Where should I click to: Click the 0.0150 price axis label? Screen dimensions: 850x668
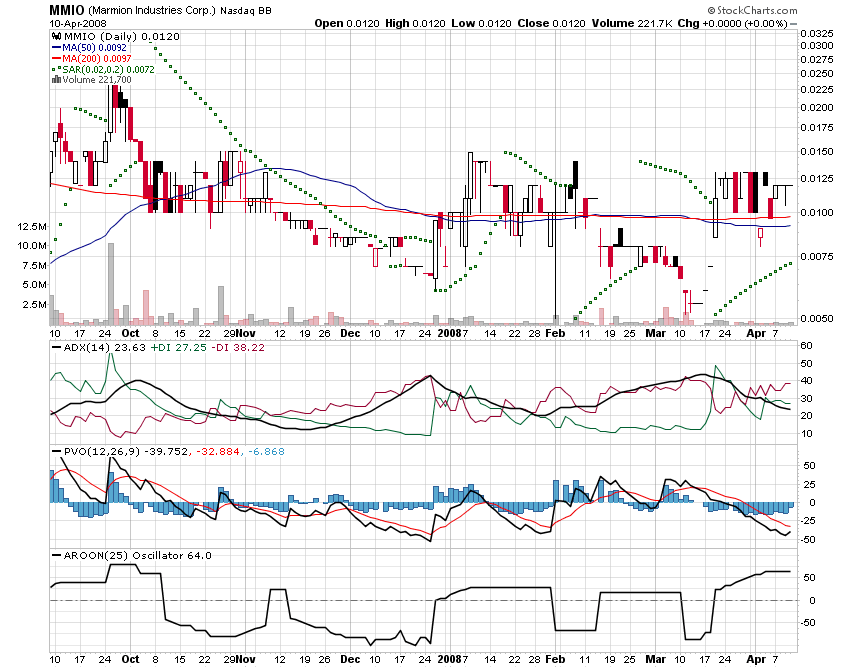(817, 151)
